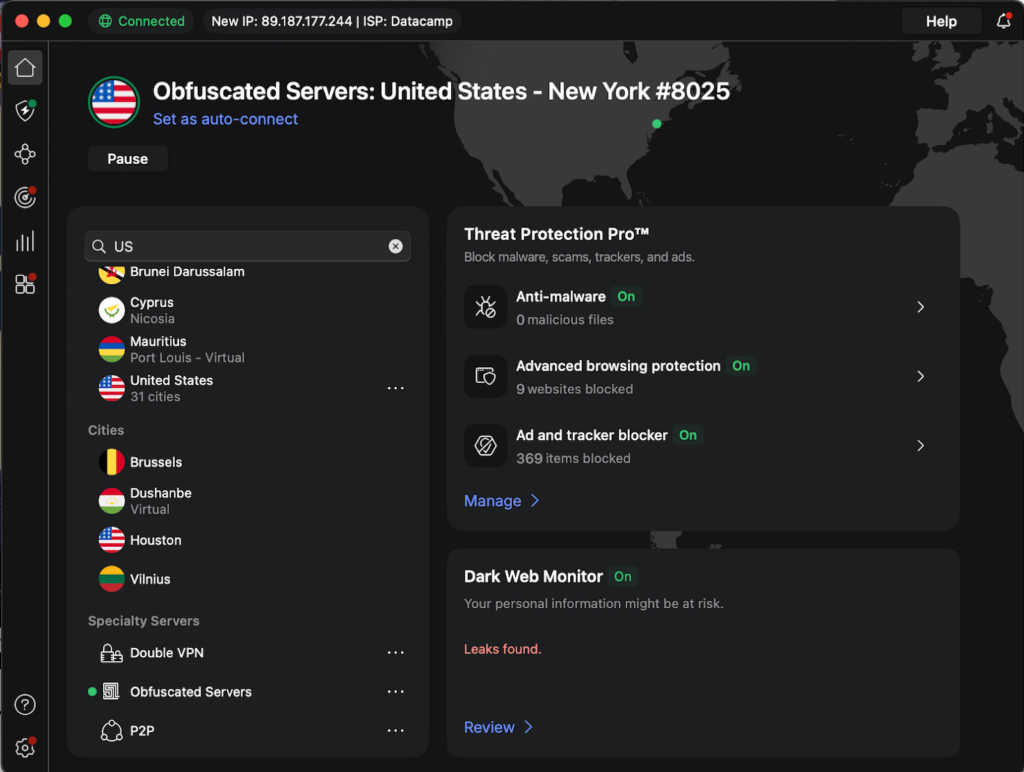Click the Double VPN lock icon
Viewport: 1024px width, 772px height.
[111, 653]
